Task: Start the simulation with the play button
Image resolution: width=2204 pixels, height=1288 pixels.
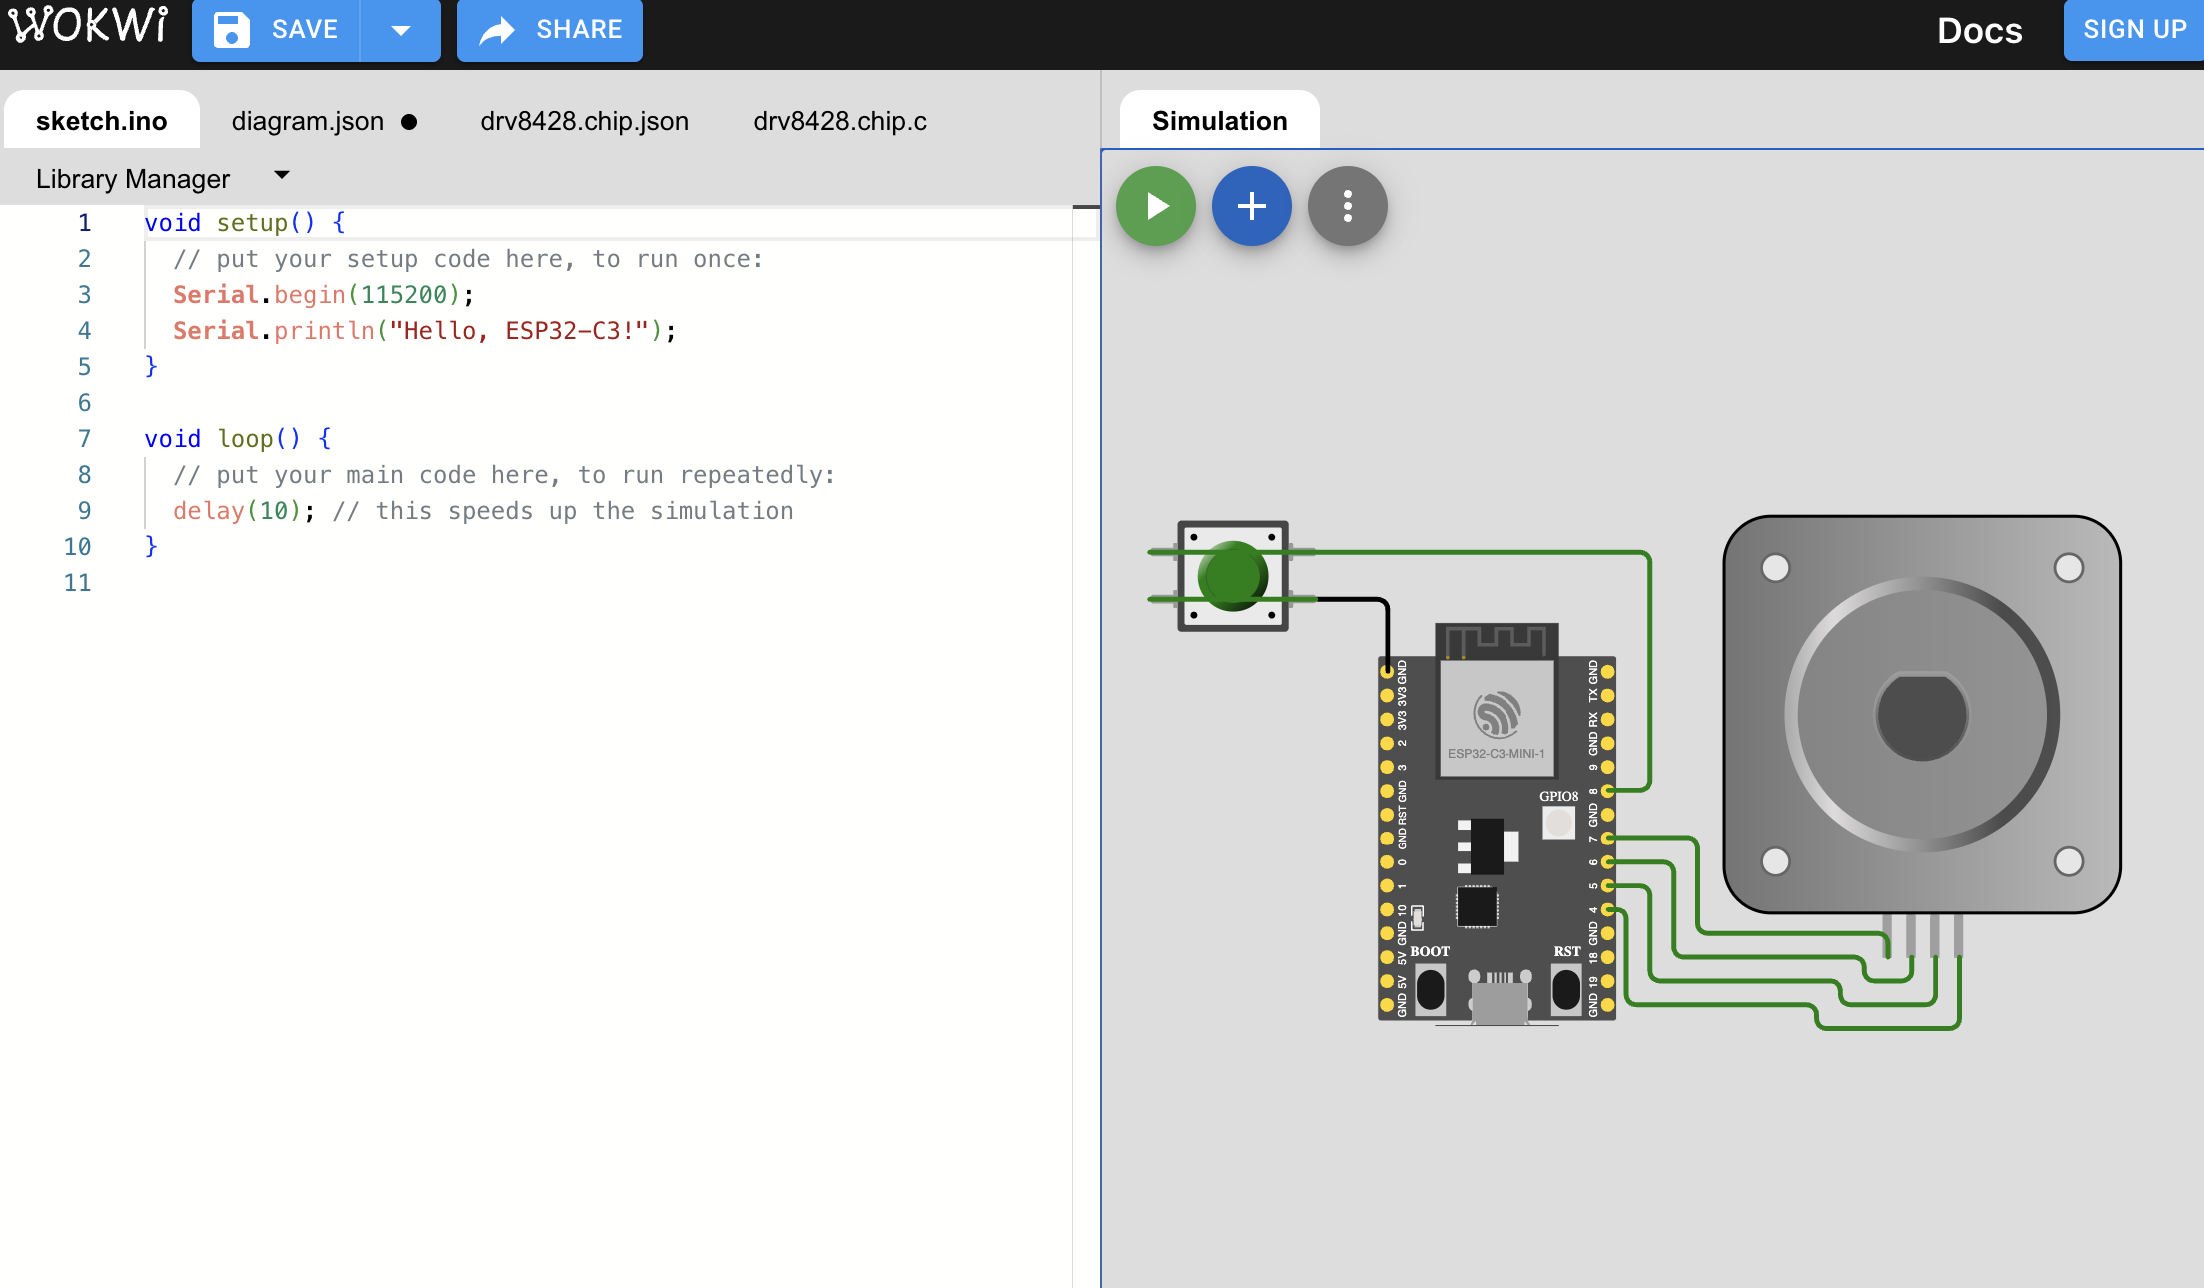Action: (1156, 206)
